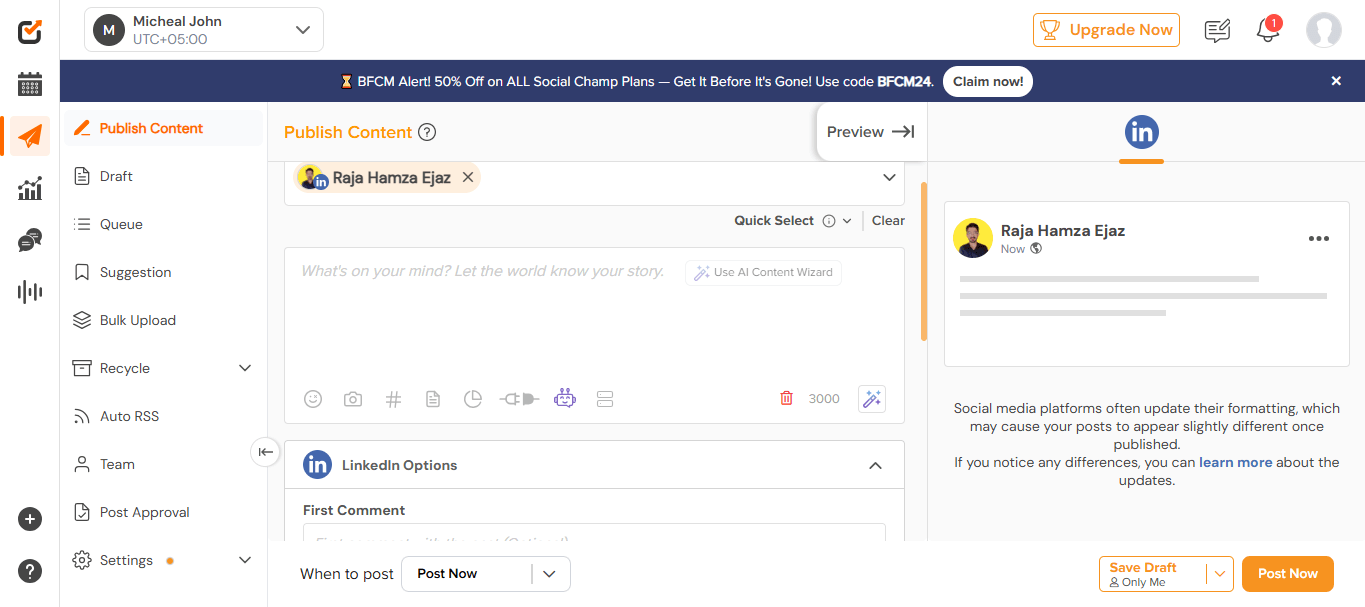This screenshot has width=1365, height=607.
Task: Open Post Approval in sidebar
Action: pyautogui.click(x=164, y=512)
